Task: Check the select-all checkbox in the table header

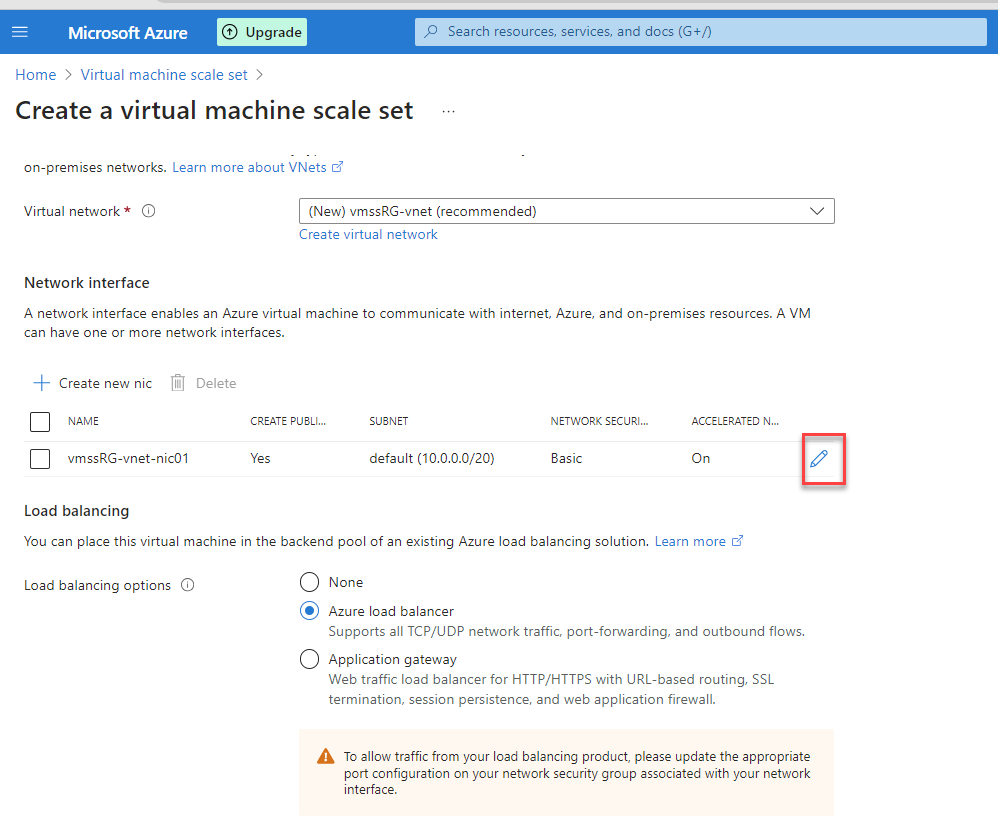Action: pos(39,421)
